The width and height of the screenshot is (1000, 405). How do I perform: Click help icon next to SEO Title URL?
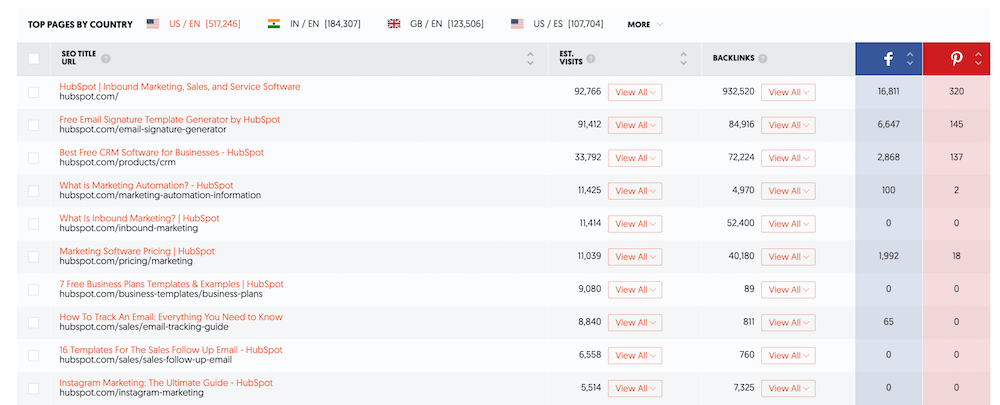pyautogui.click(x=105, y=58)
